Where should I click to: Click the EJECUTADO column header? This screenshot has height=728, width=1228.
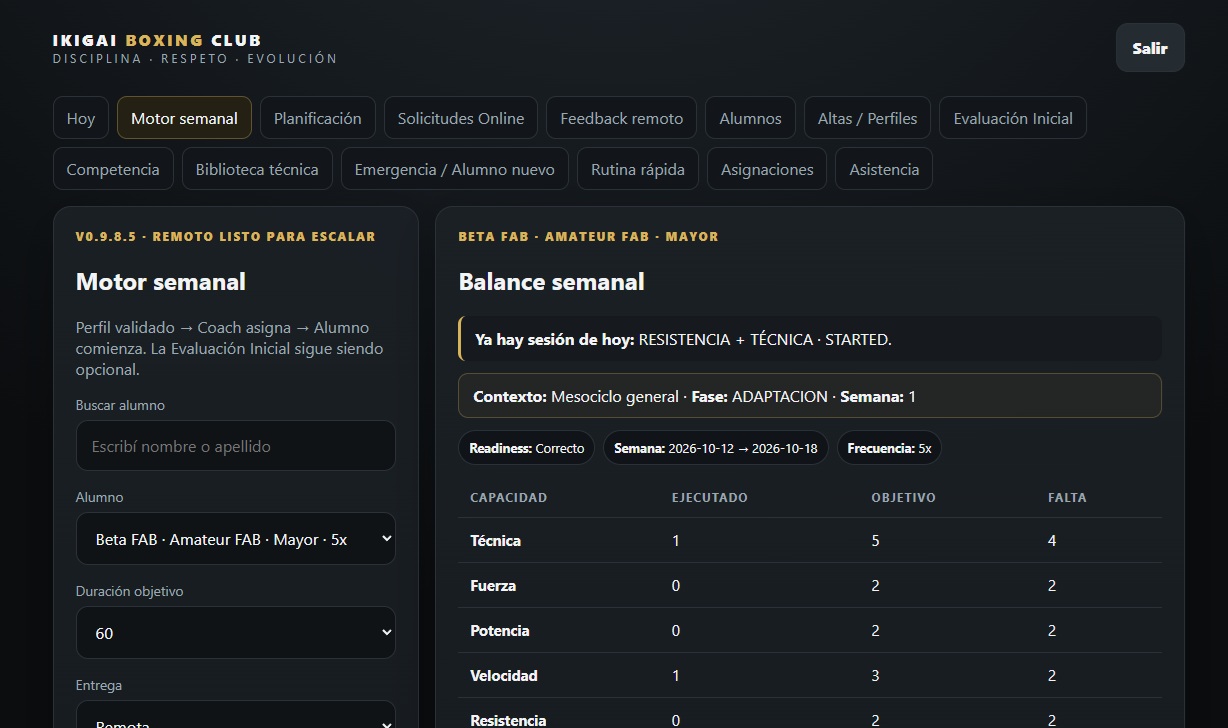[710, 497]
